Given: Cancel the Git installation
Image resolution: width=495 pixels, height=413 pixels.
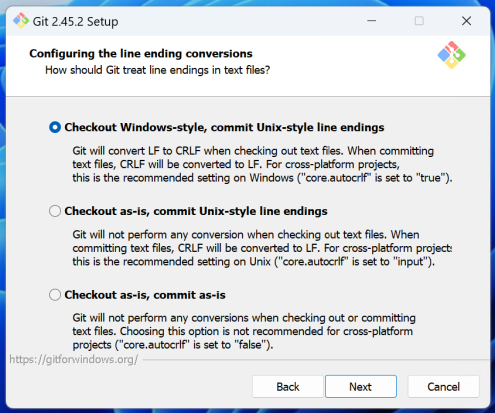Looking at the screenshot, I should point(443,387).
